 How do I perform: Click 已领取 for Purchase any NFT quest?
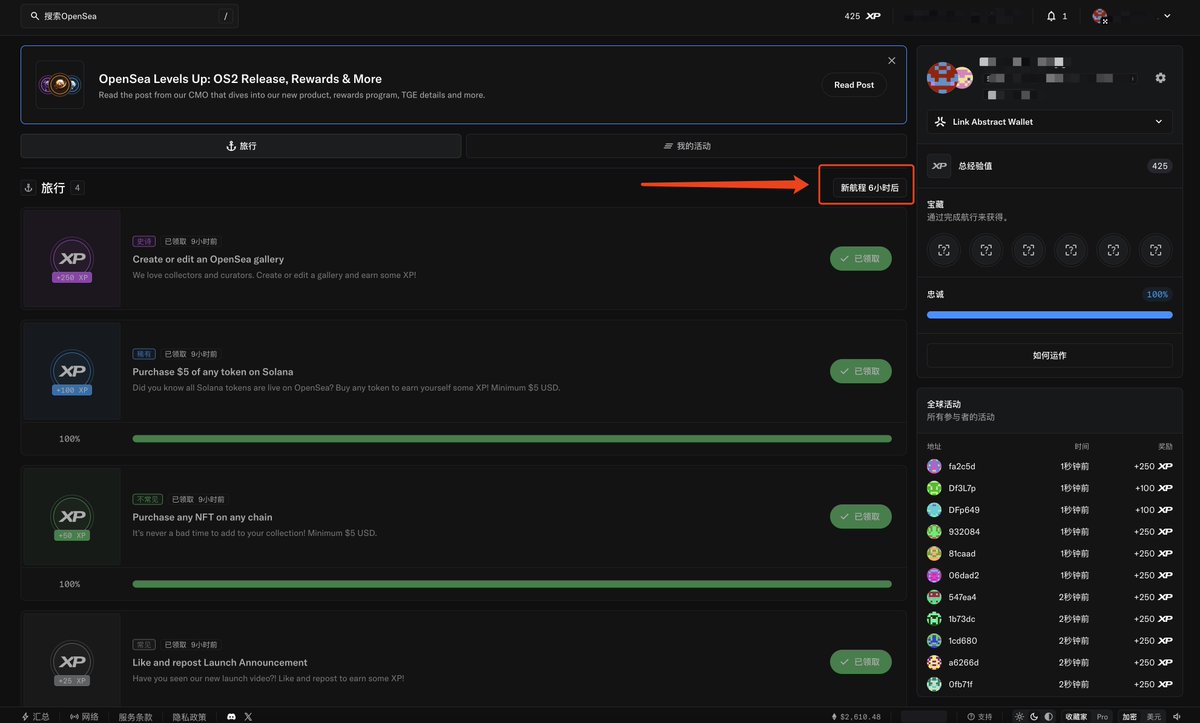861,517
